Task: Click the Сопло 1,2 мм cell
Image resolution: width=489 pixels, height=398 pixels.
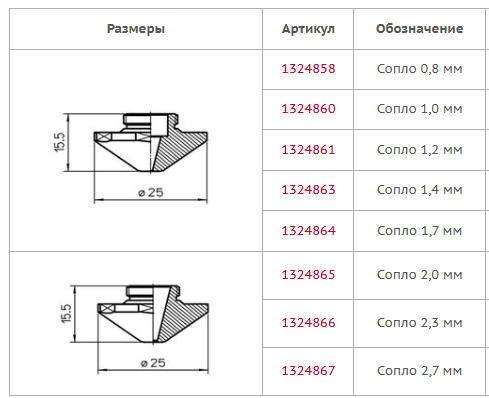Action: 419,150
